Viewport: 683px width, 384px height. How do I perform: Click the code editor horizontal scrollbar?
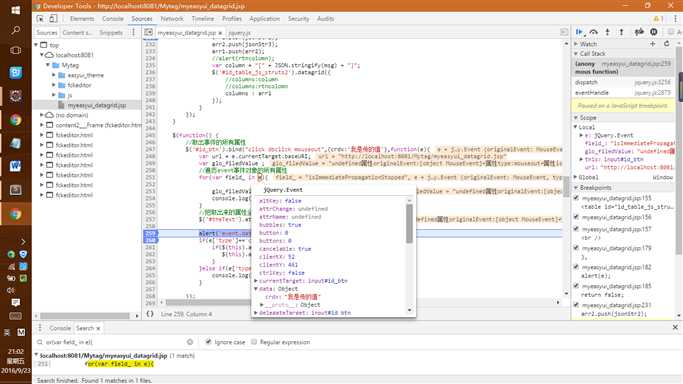(x=208, y=302)
